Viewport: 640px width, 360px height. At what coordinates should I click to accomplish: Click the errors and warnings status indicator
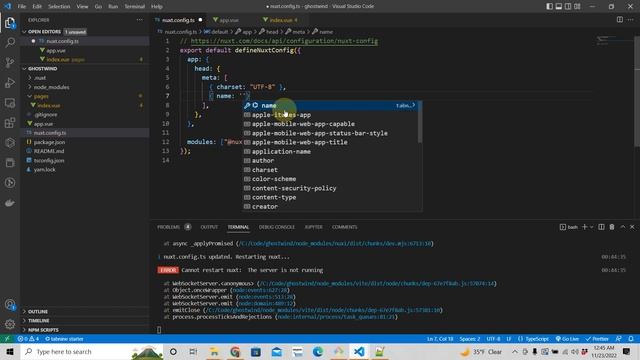(x=28, y=339)
